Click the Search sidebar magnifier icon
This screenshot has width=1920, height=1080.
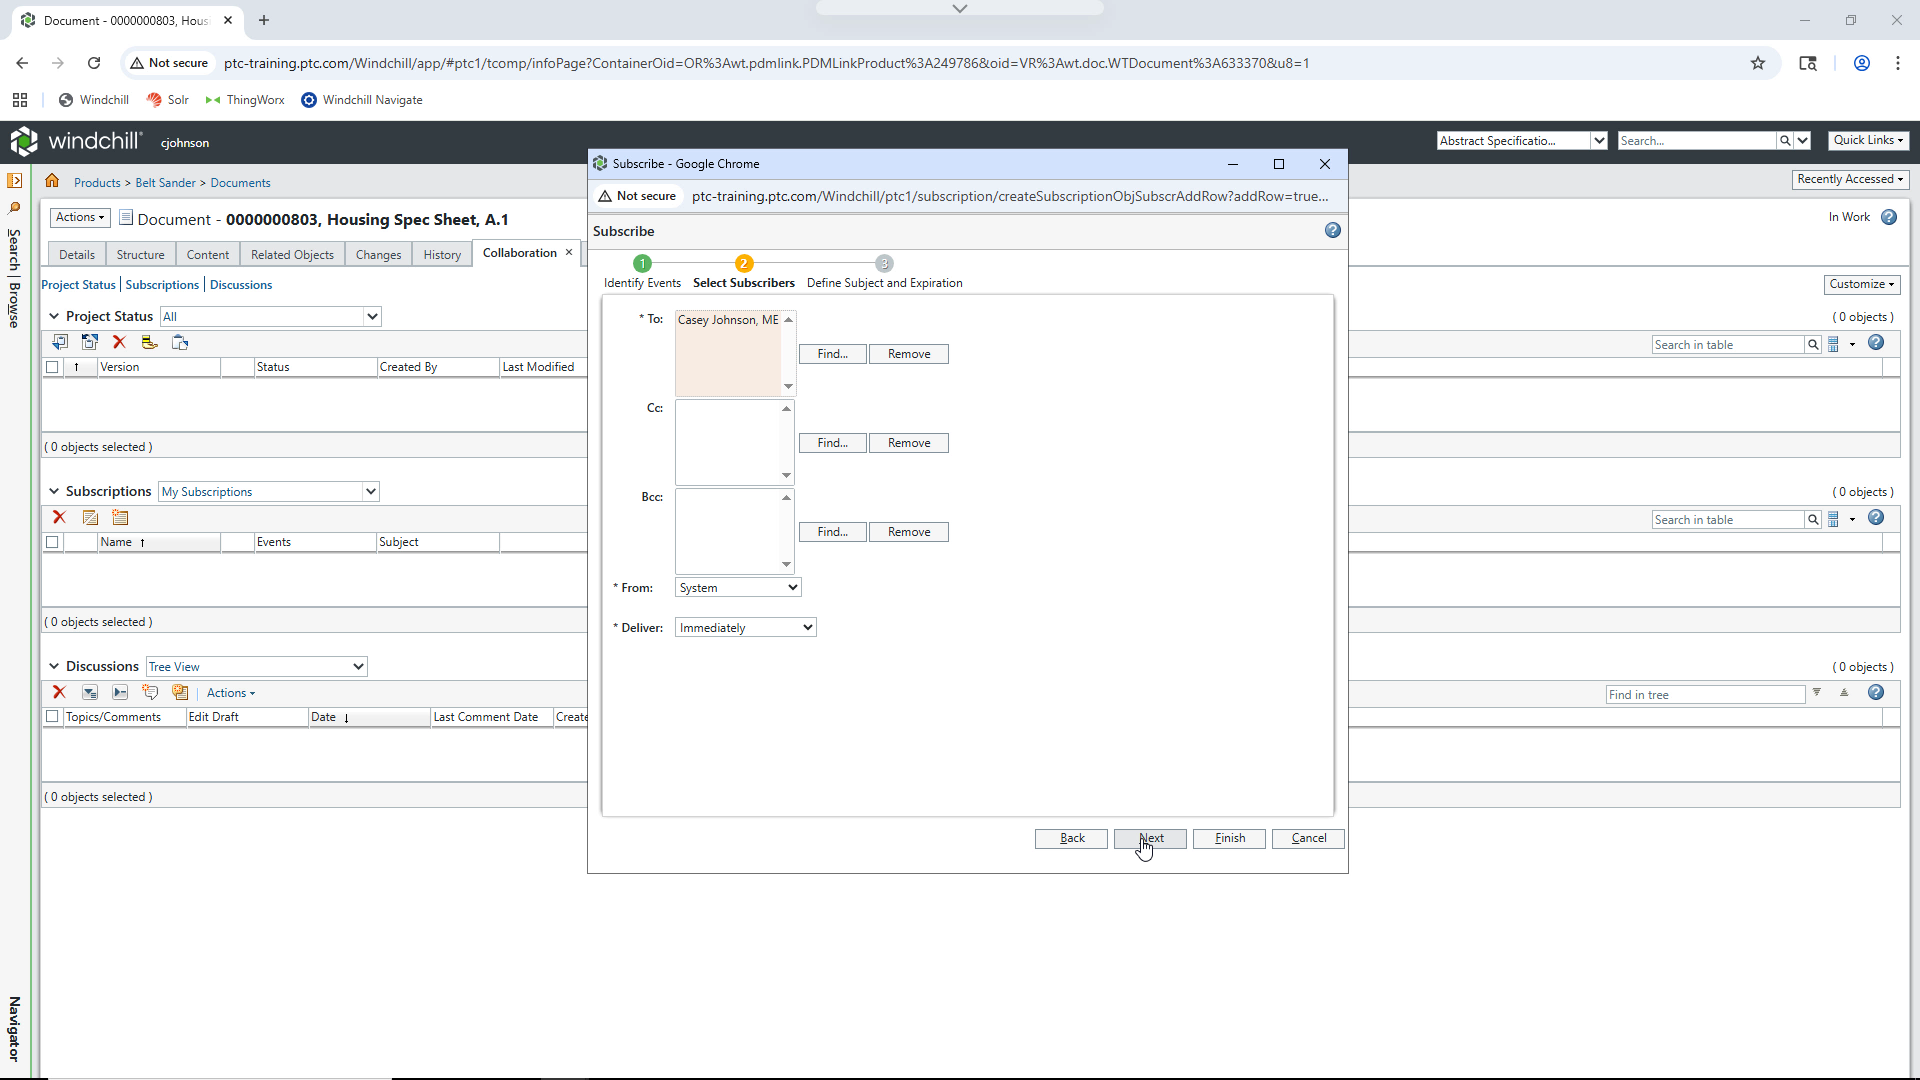pyautogui.click(x=14, y=208)
